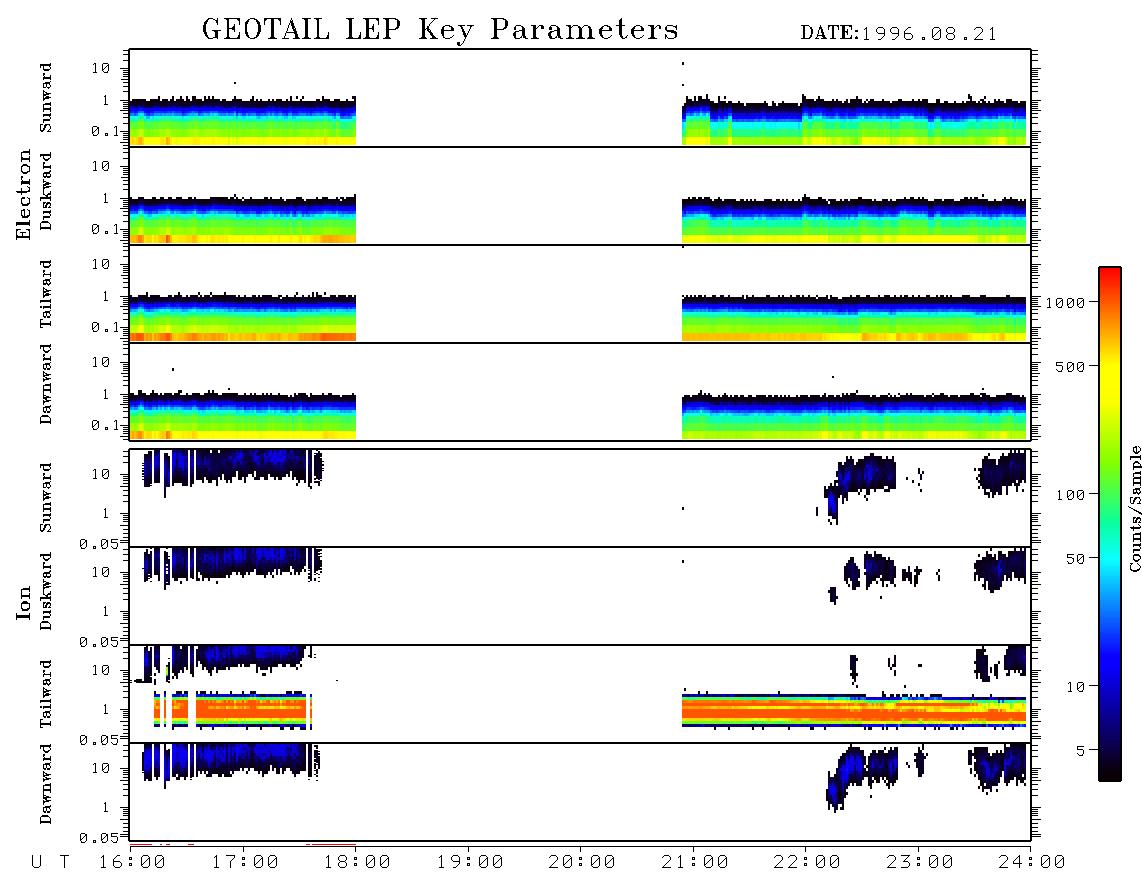Screen dimensions: 1142x880
Task: Click the Ion Tailward panel label
Action: pos(46,694)
